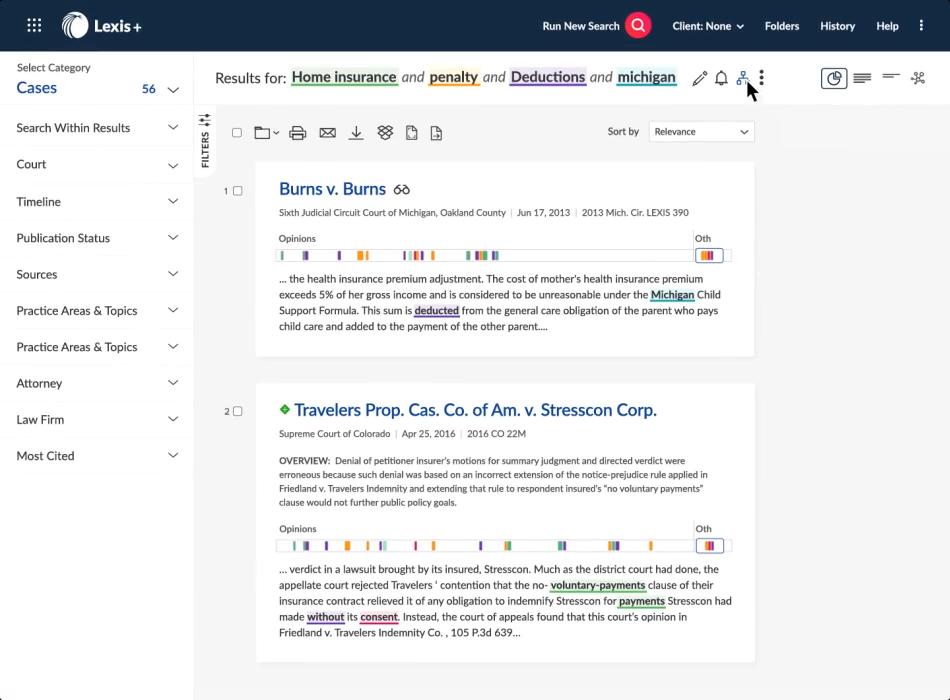Screen dimensions: 950x700
Task: Click the 2013 Mich. Cir. LEXIS 390 citation
Action: coord(635,213)
